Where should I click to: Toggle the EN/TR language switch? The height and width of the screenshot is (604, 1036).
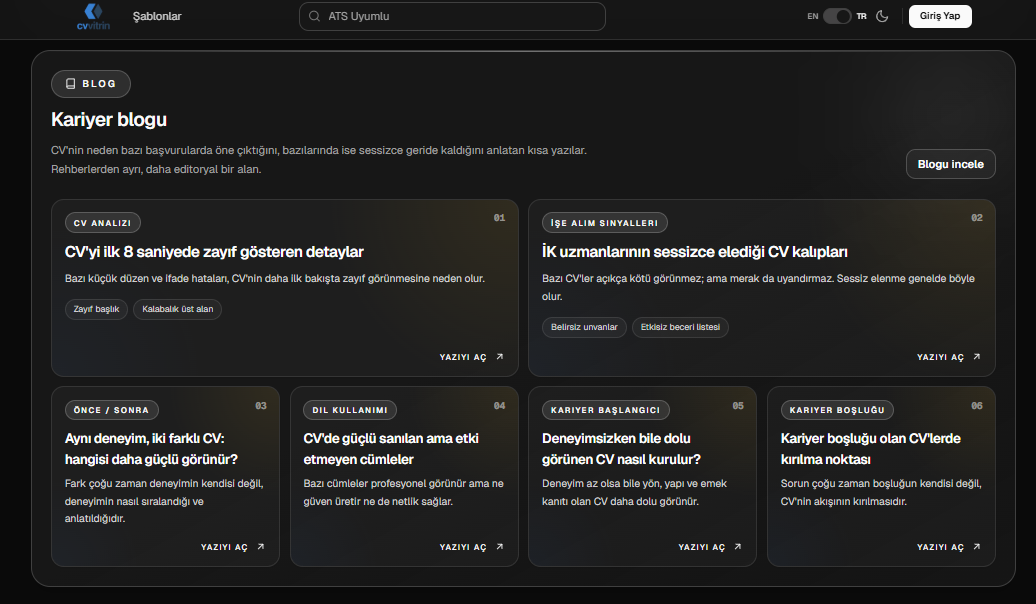point(836,17)
